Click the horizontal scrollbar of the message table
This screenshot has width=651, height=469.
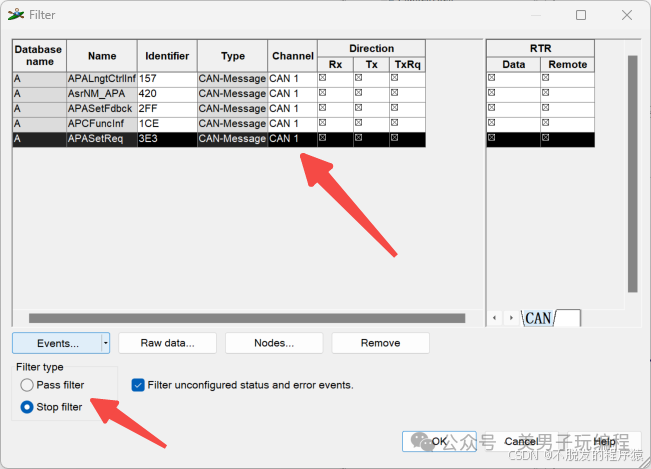click(247, 318)
